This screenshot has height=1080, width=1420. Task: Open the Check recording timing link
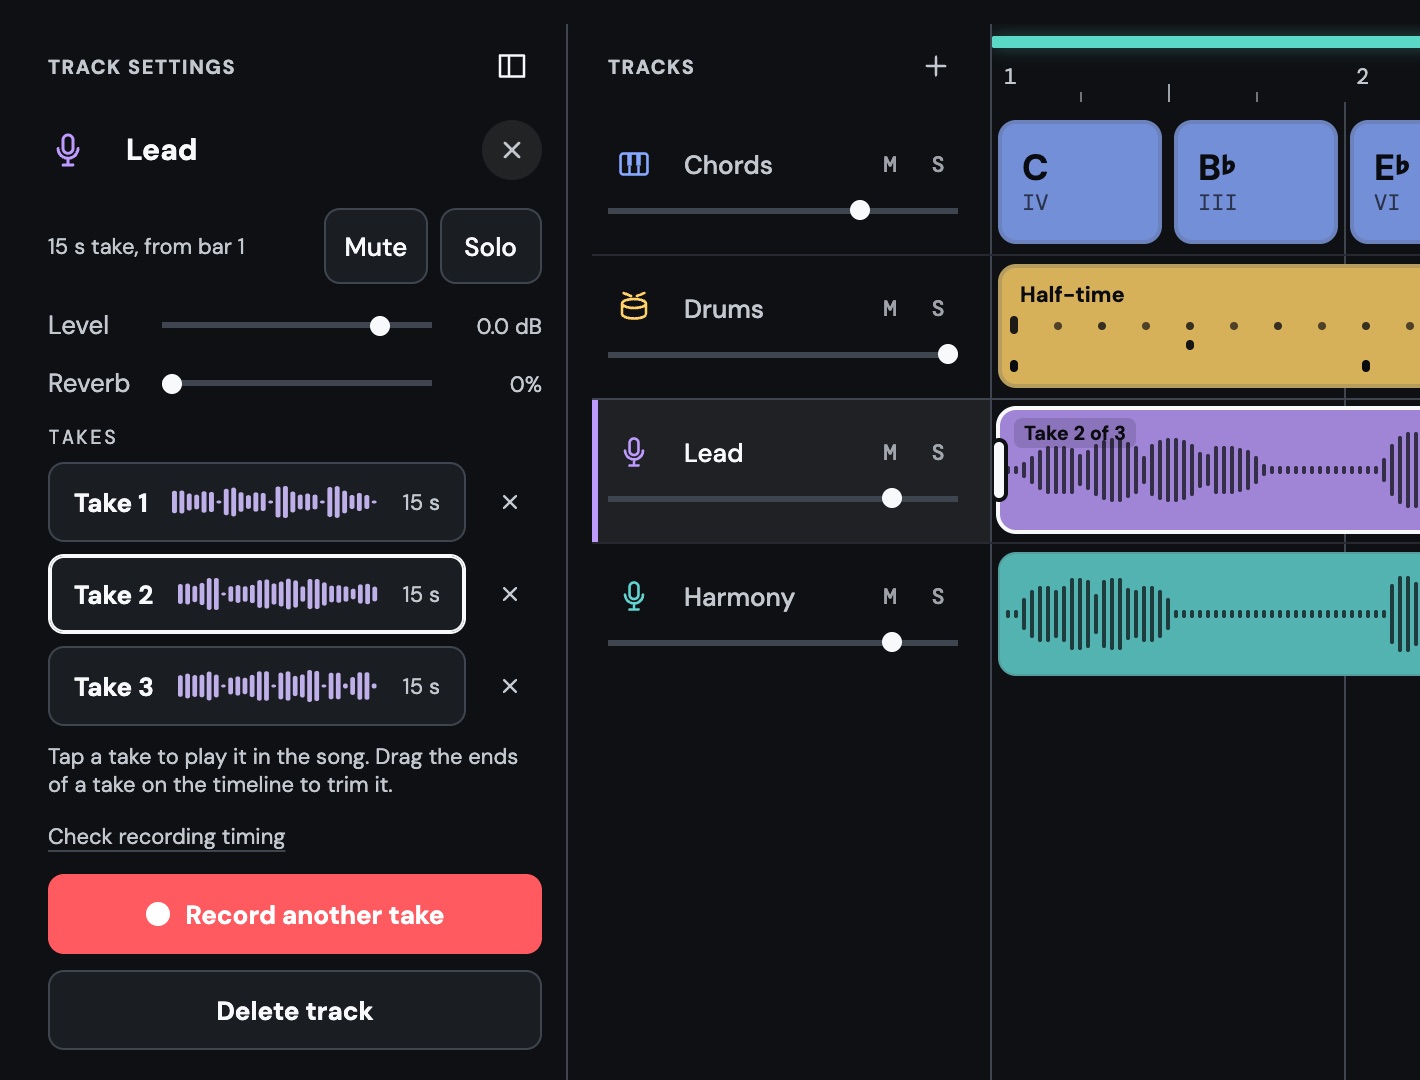(167, 836)
